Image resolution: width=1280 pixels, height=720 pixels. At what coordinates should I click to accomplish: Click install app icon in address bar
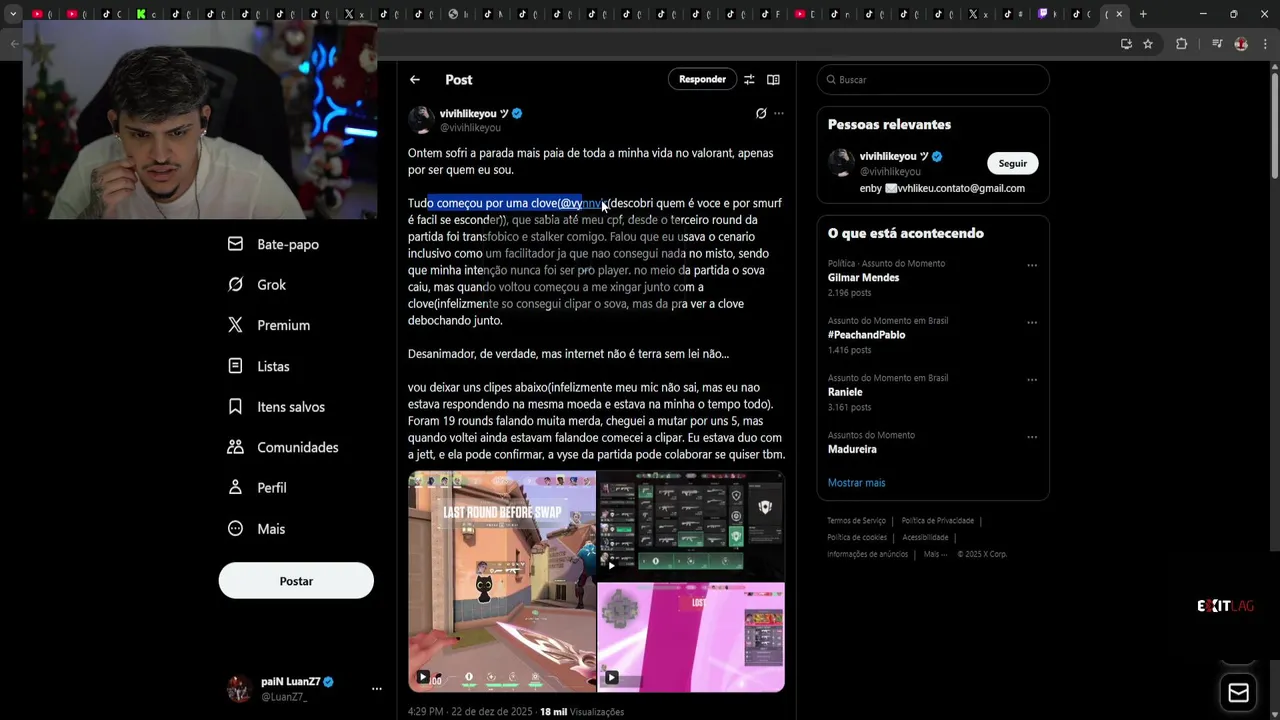1126,44
